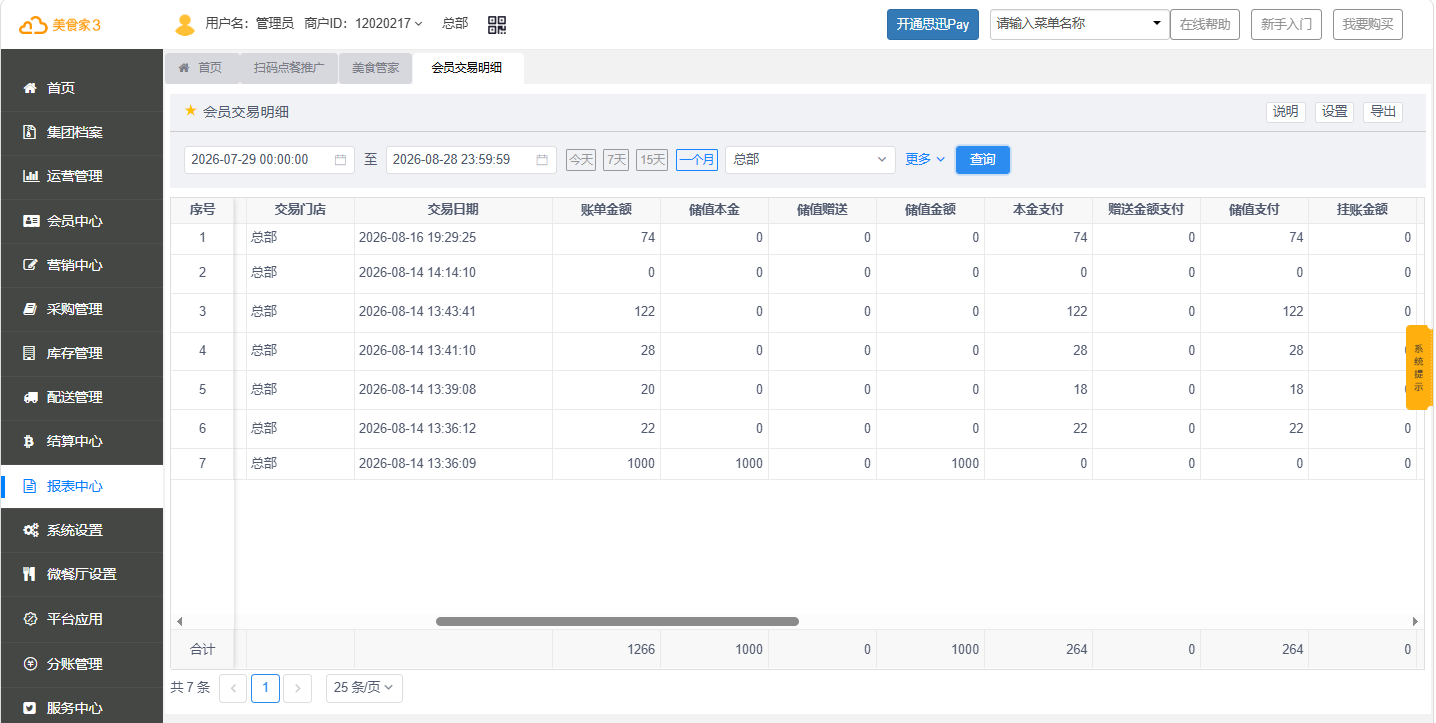Viewport: 1436px width, 723px height.
Task: Click the 设置 button
Action: [x=1335, y=112]
